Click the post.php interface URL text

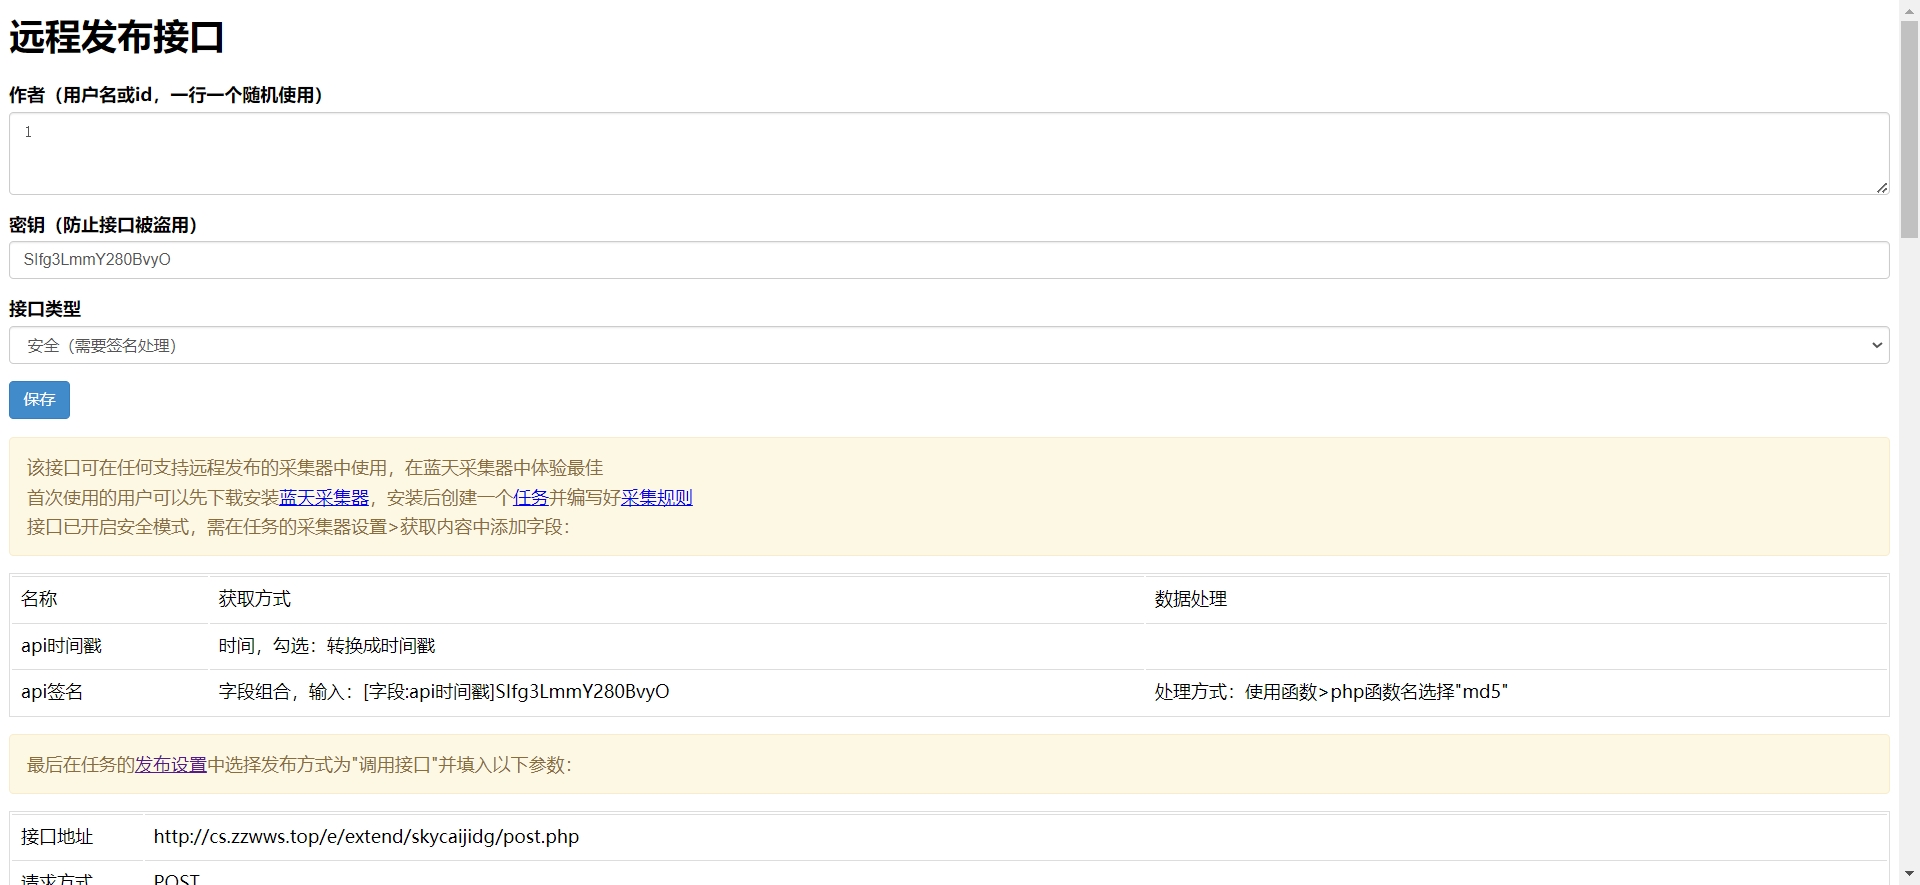coord(366,837)
